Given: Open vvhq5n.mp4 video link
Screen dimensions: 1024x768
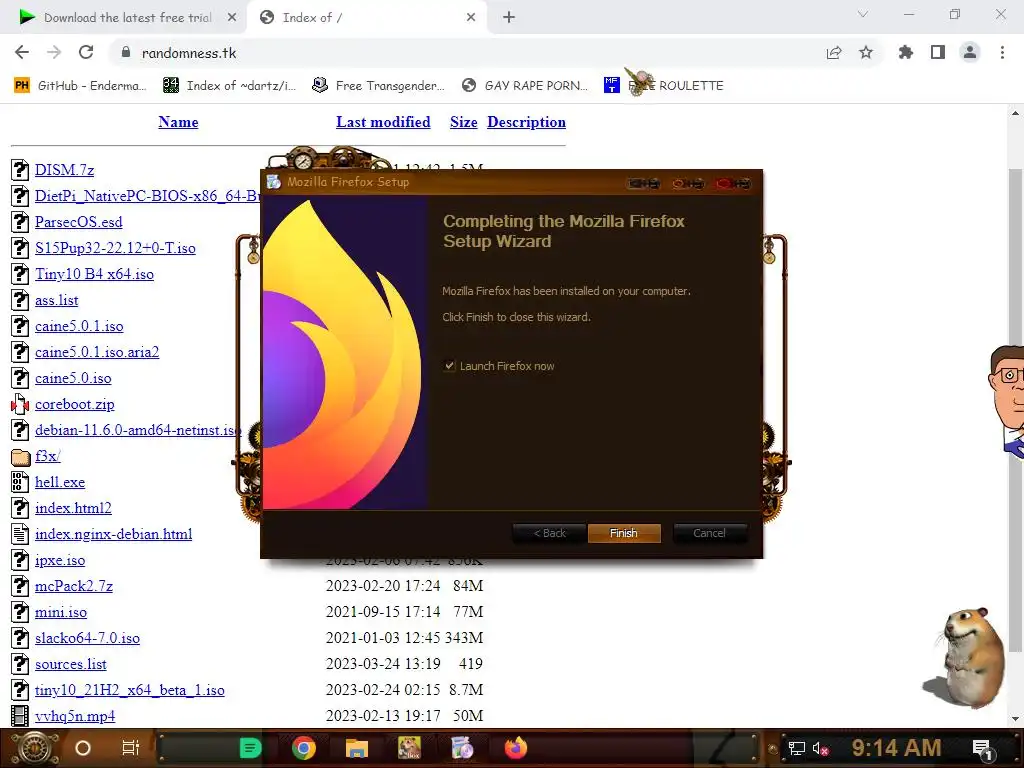Looking at the screenshot, I should 75,716.
